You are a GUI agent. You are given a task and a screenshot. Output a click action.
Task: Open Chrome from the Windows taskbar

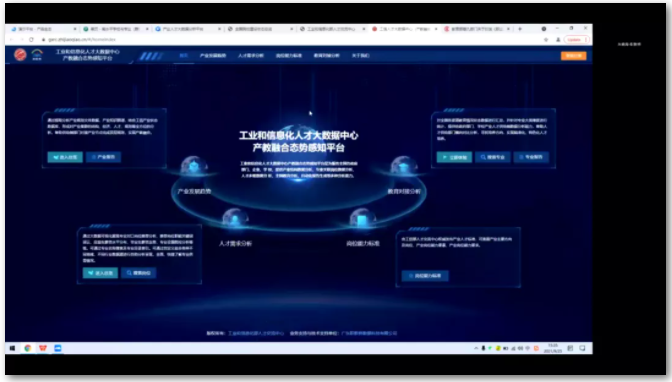point(28,348)
